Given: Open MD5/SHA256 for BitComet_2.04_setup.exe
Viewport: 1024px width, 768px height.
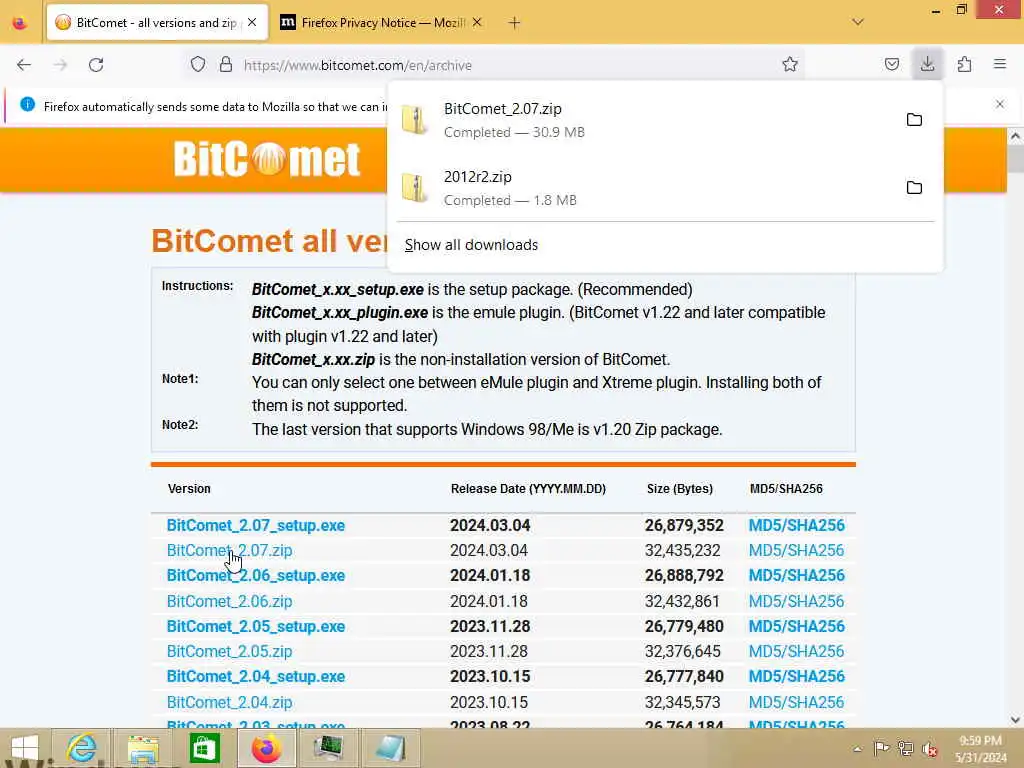Looking at the screenshot, I should (x=796, y=677).
